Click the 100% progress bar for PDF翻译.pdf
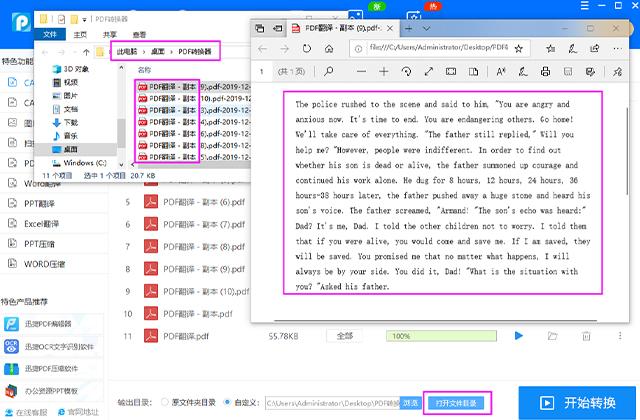This screenshot has width=640, height=420. click(x=441, y=336)
